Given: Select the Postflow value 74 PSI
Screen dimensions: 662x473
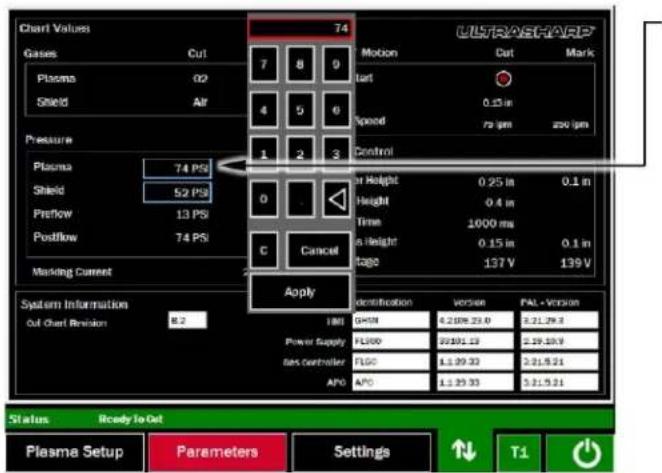Looking at the screenshot, I should (x=192, y=238).
